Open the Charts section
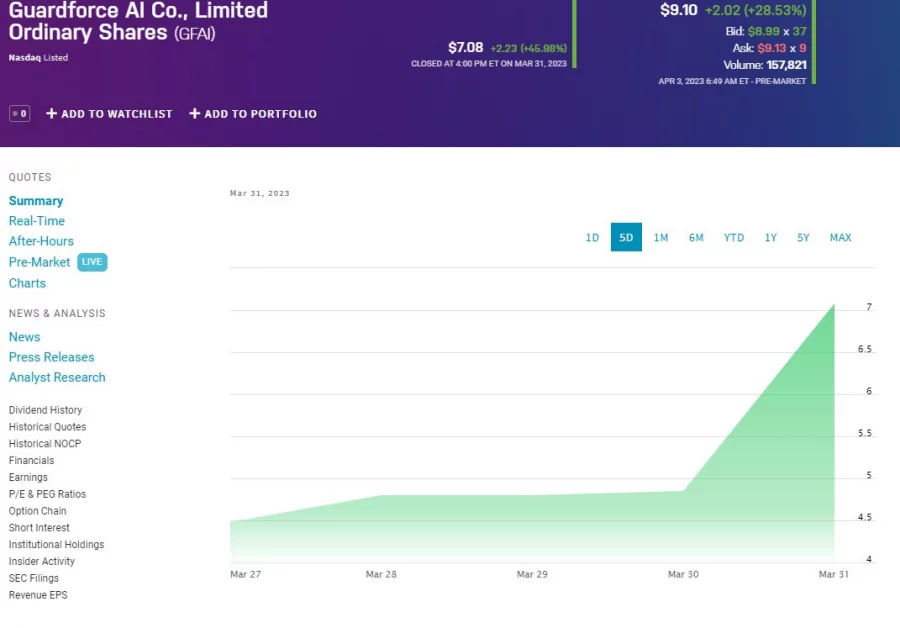The height and width of the screenshot is (628, 900). click(x=27, y=283)
